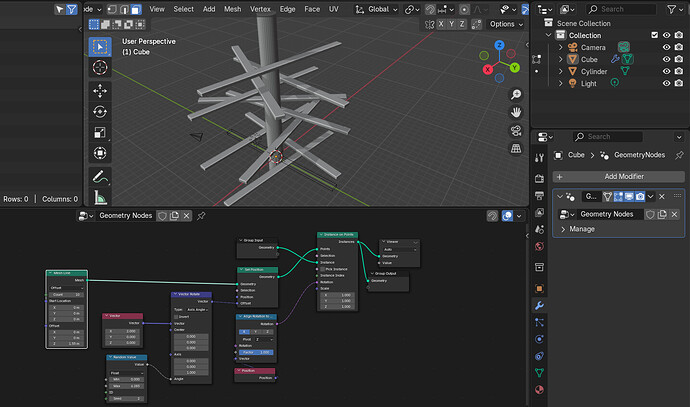Expand the Light tree item
The width and height of the screenshot is (690, 407).
pyautogui.click(x=560, y=83)
